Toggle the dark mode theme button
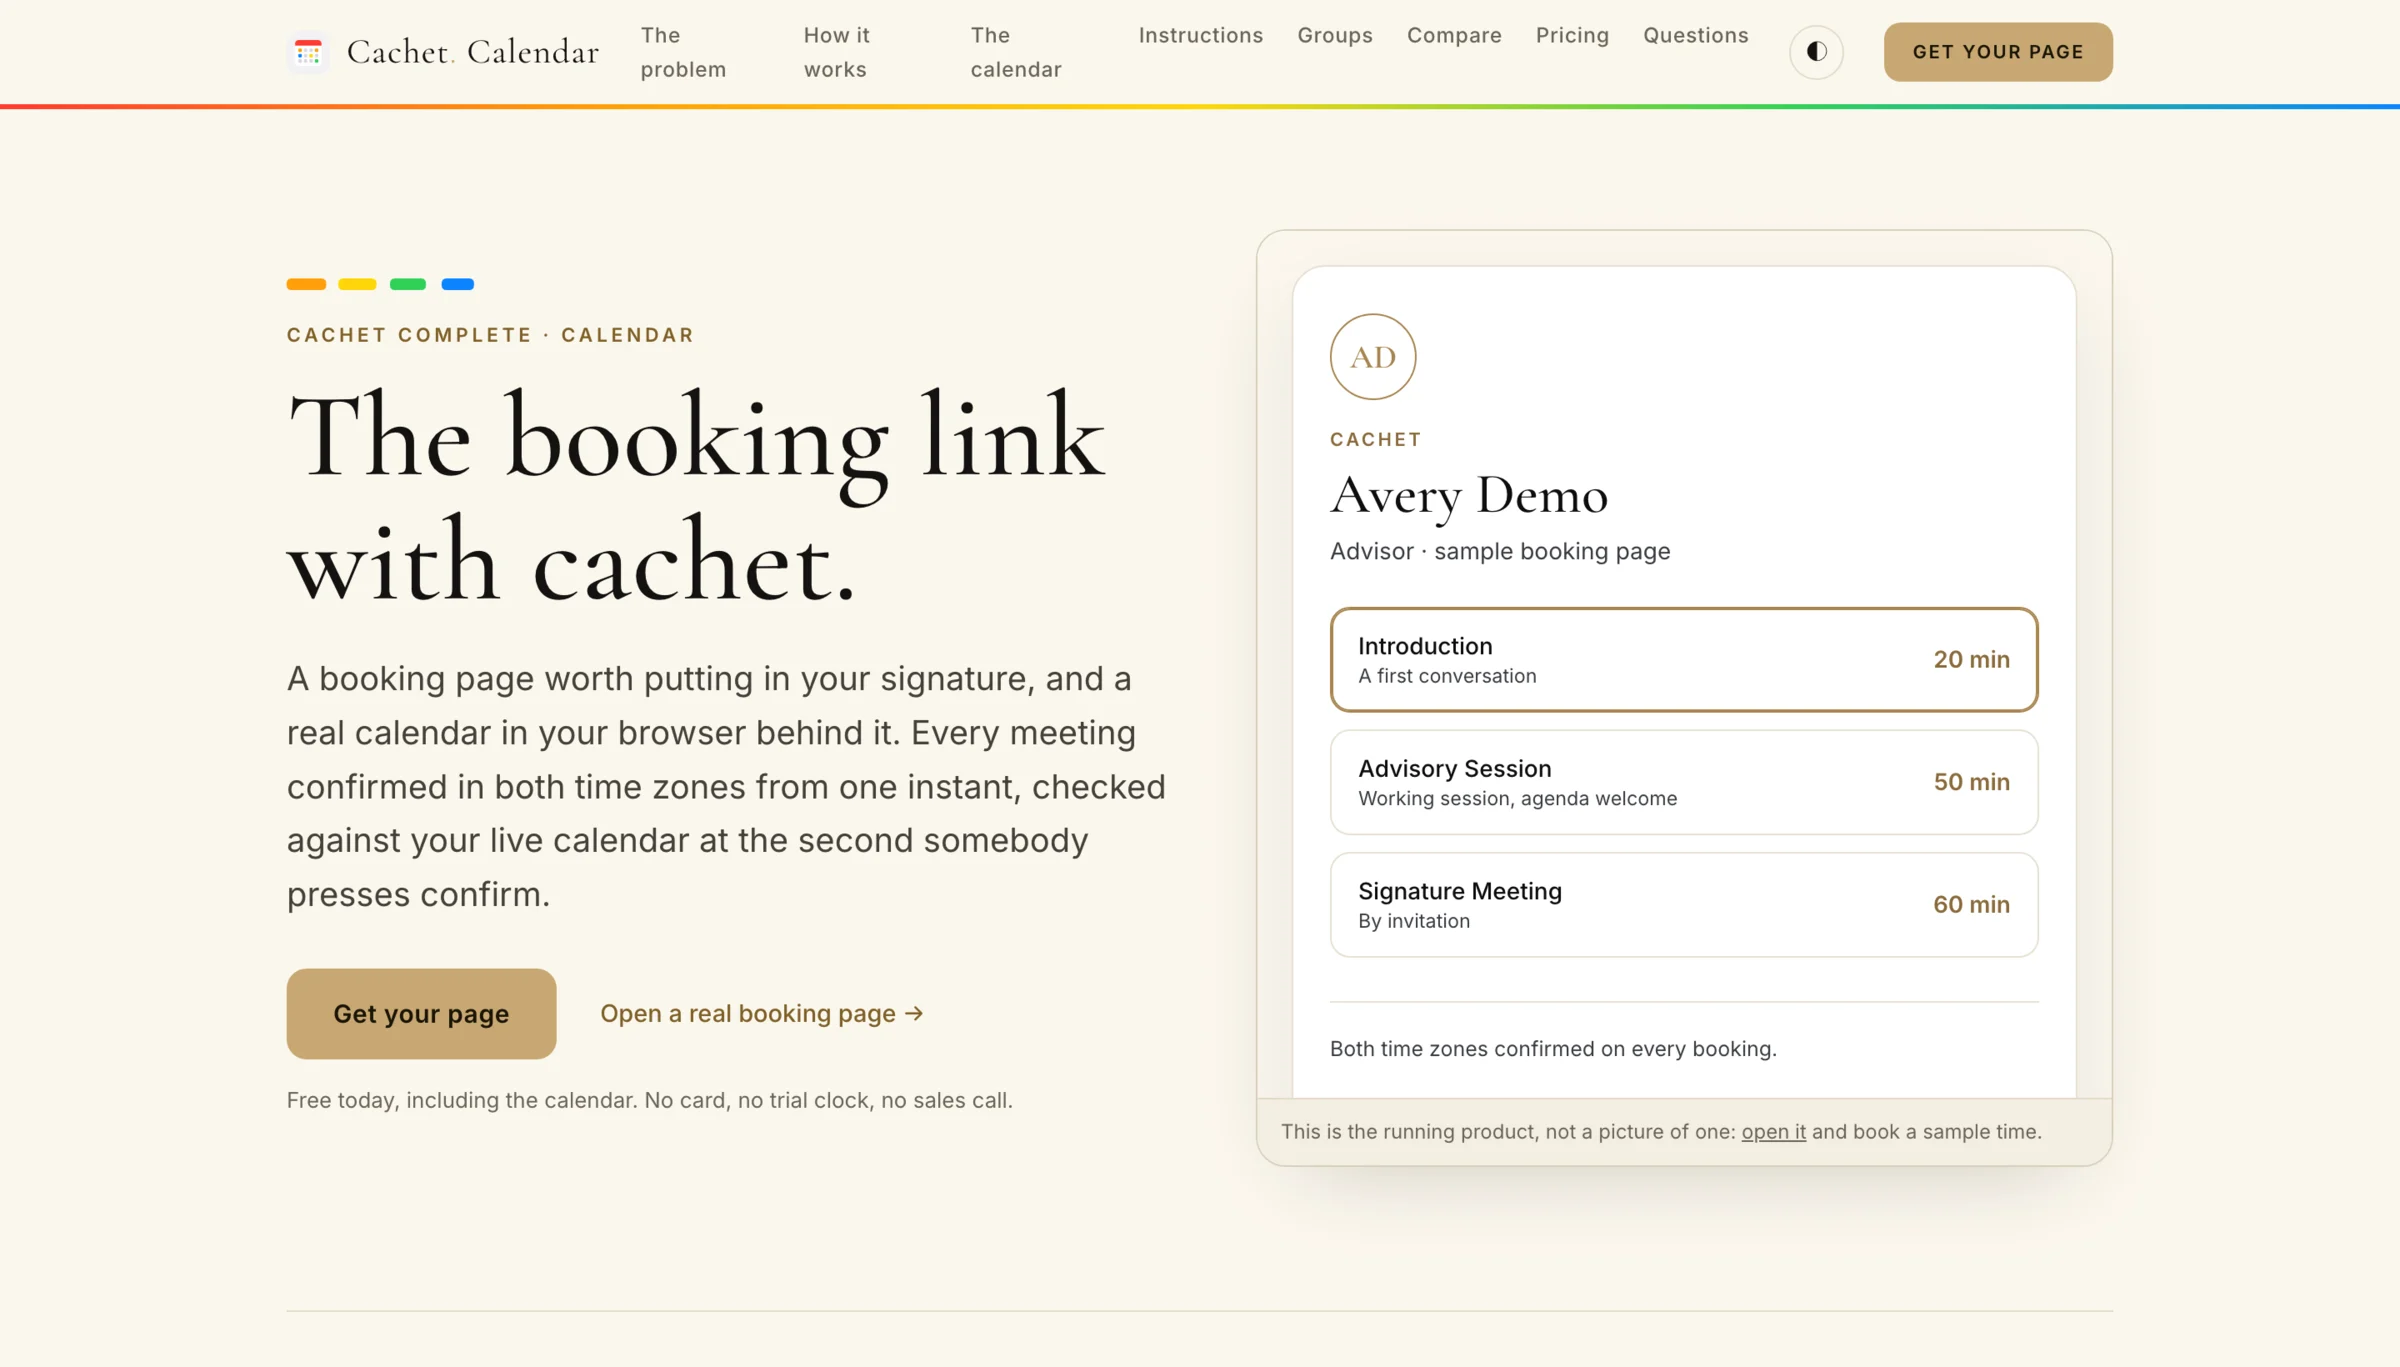Image resolution: width=2400 pixels, height=1367 pixels. [1816, 52]
